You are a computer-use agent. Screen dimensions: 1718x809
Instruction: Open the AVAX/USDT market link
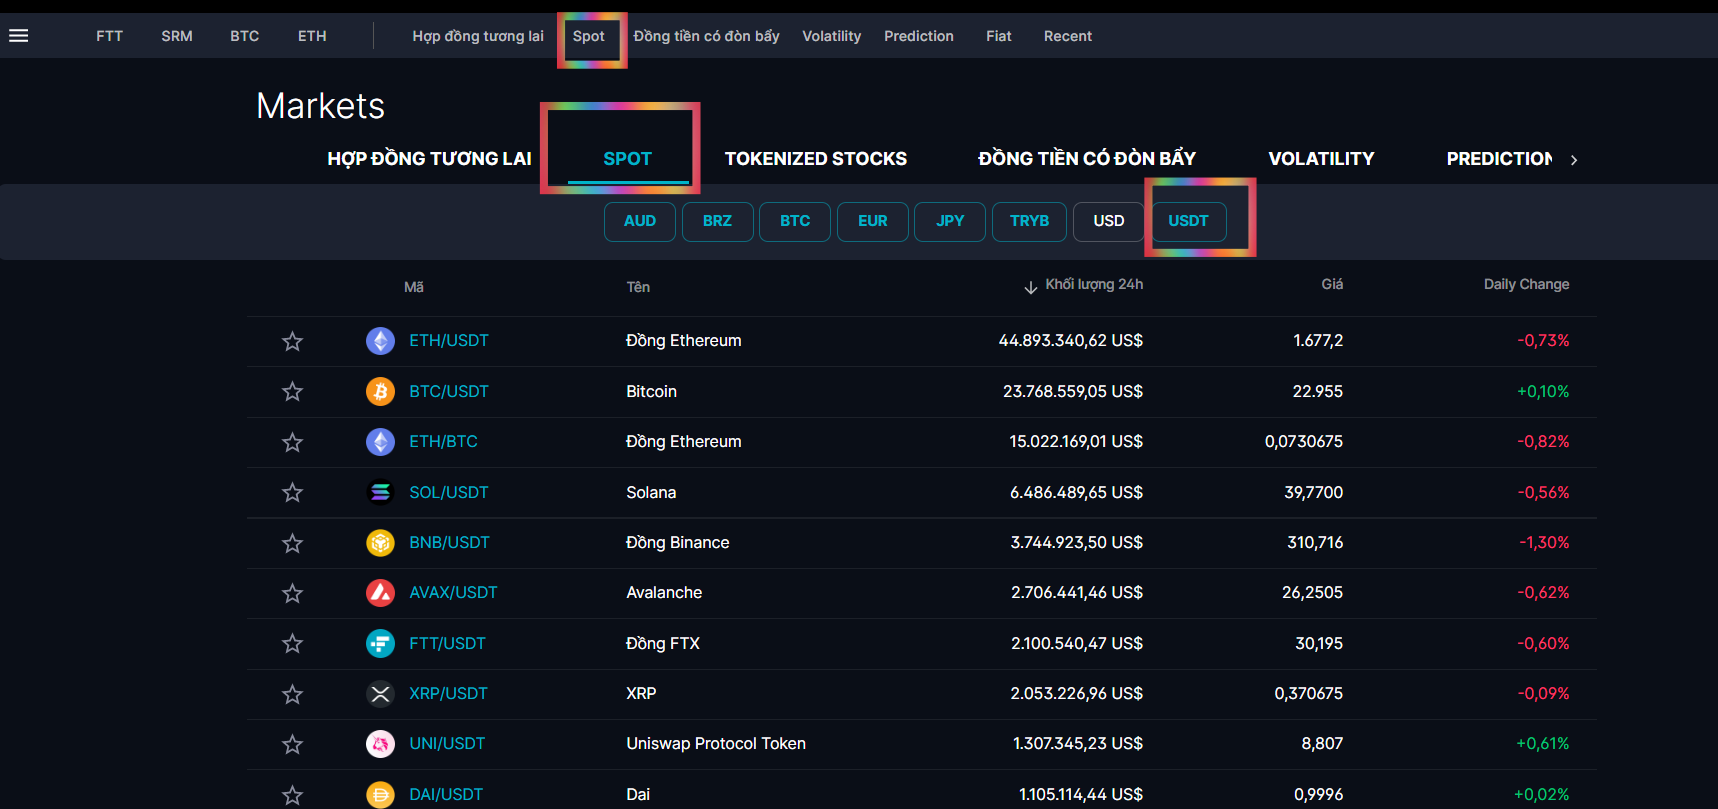click(453, 593)
